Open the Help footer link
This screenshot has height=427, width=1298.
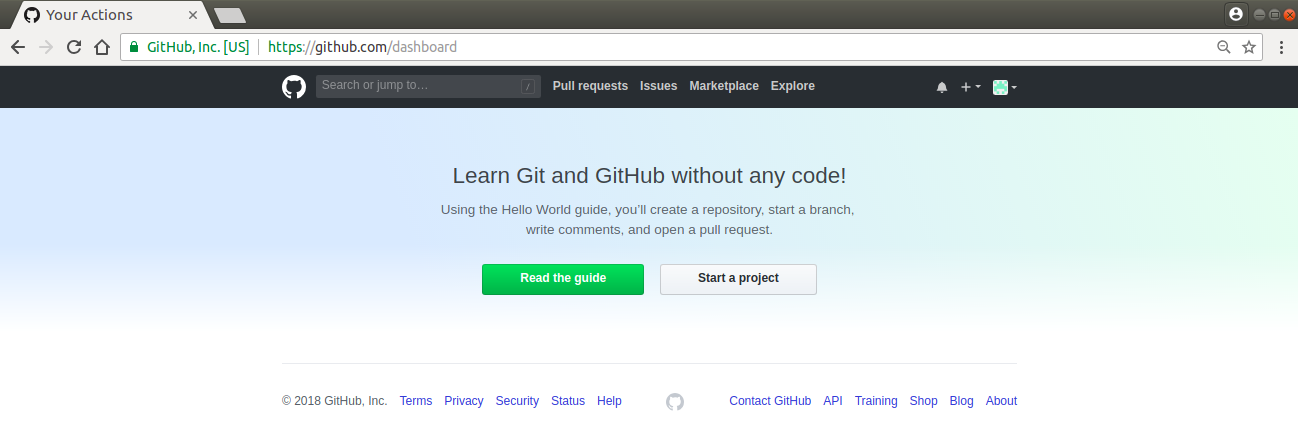coord(609,401)
